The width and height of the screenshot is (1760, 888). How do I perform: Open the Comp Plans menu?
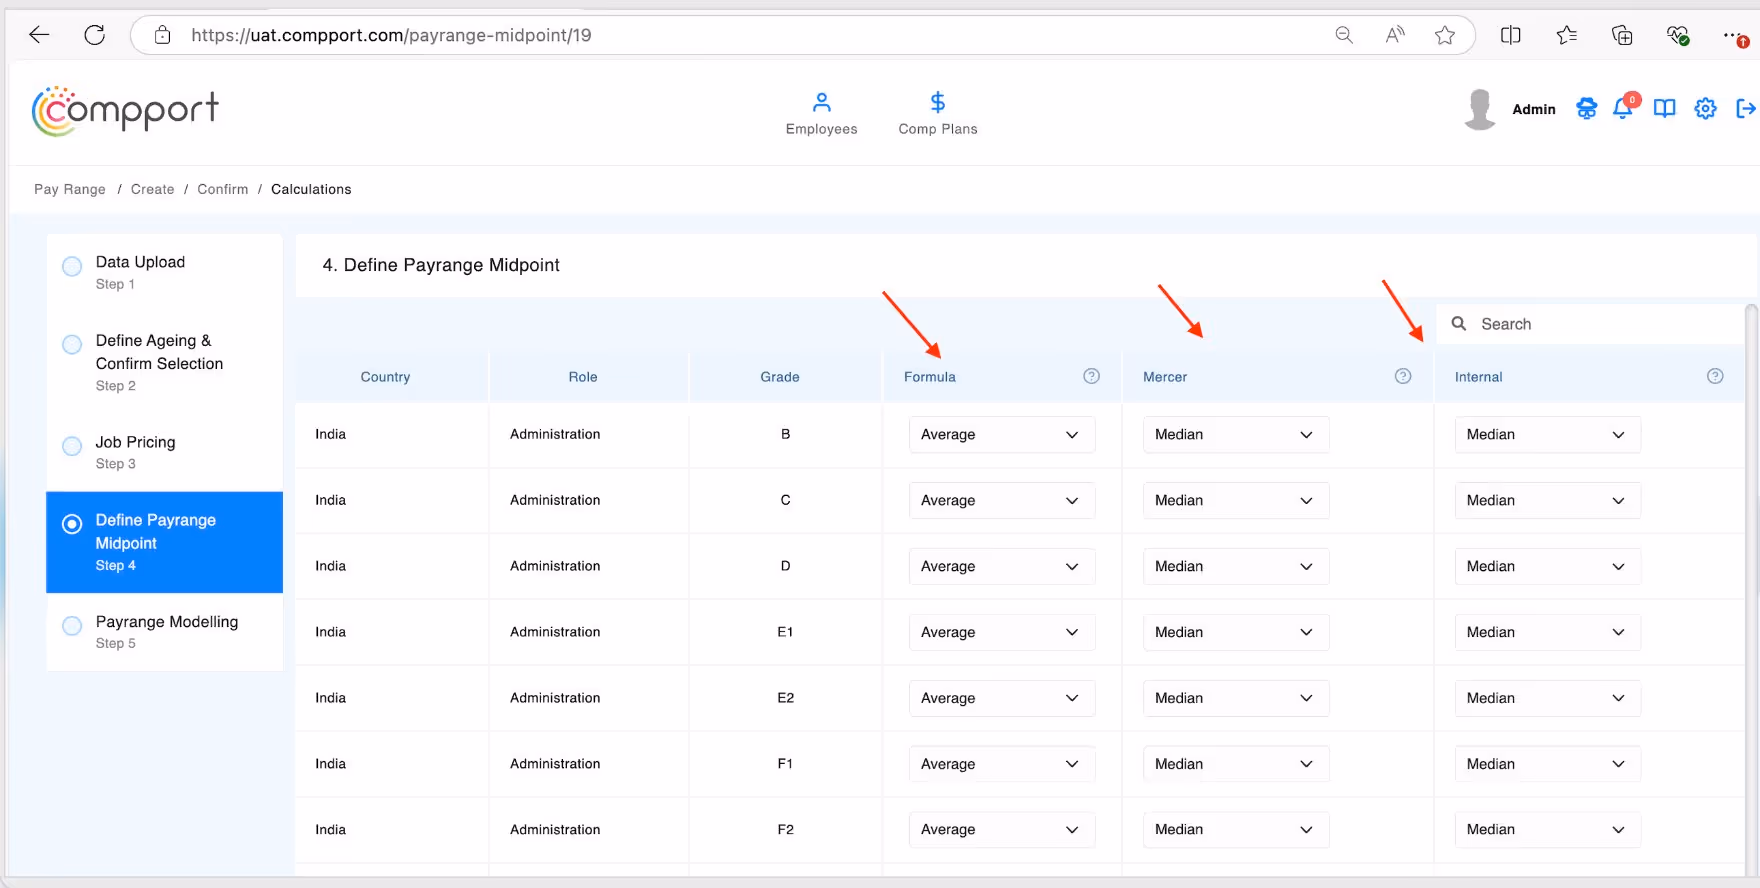tap(938, 114)
